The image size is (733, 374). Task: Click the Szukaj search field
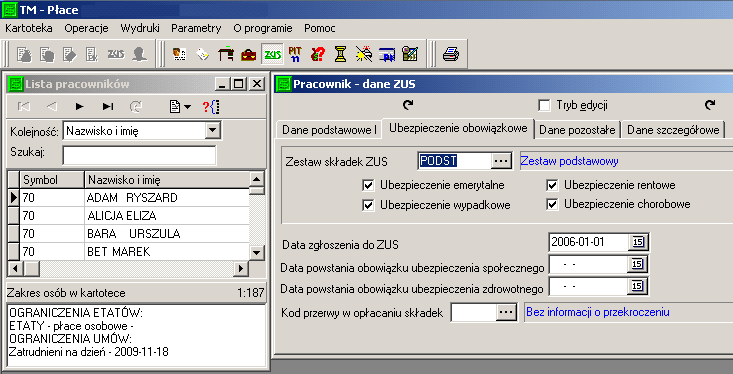(139, 155)
